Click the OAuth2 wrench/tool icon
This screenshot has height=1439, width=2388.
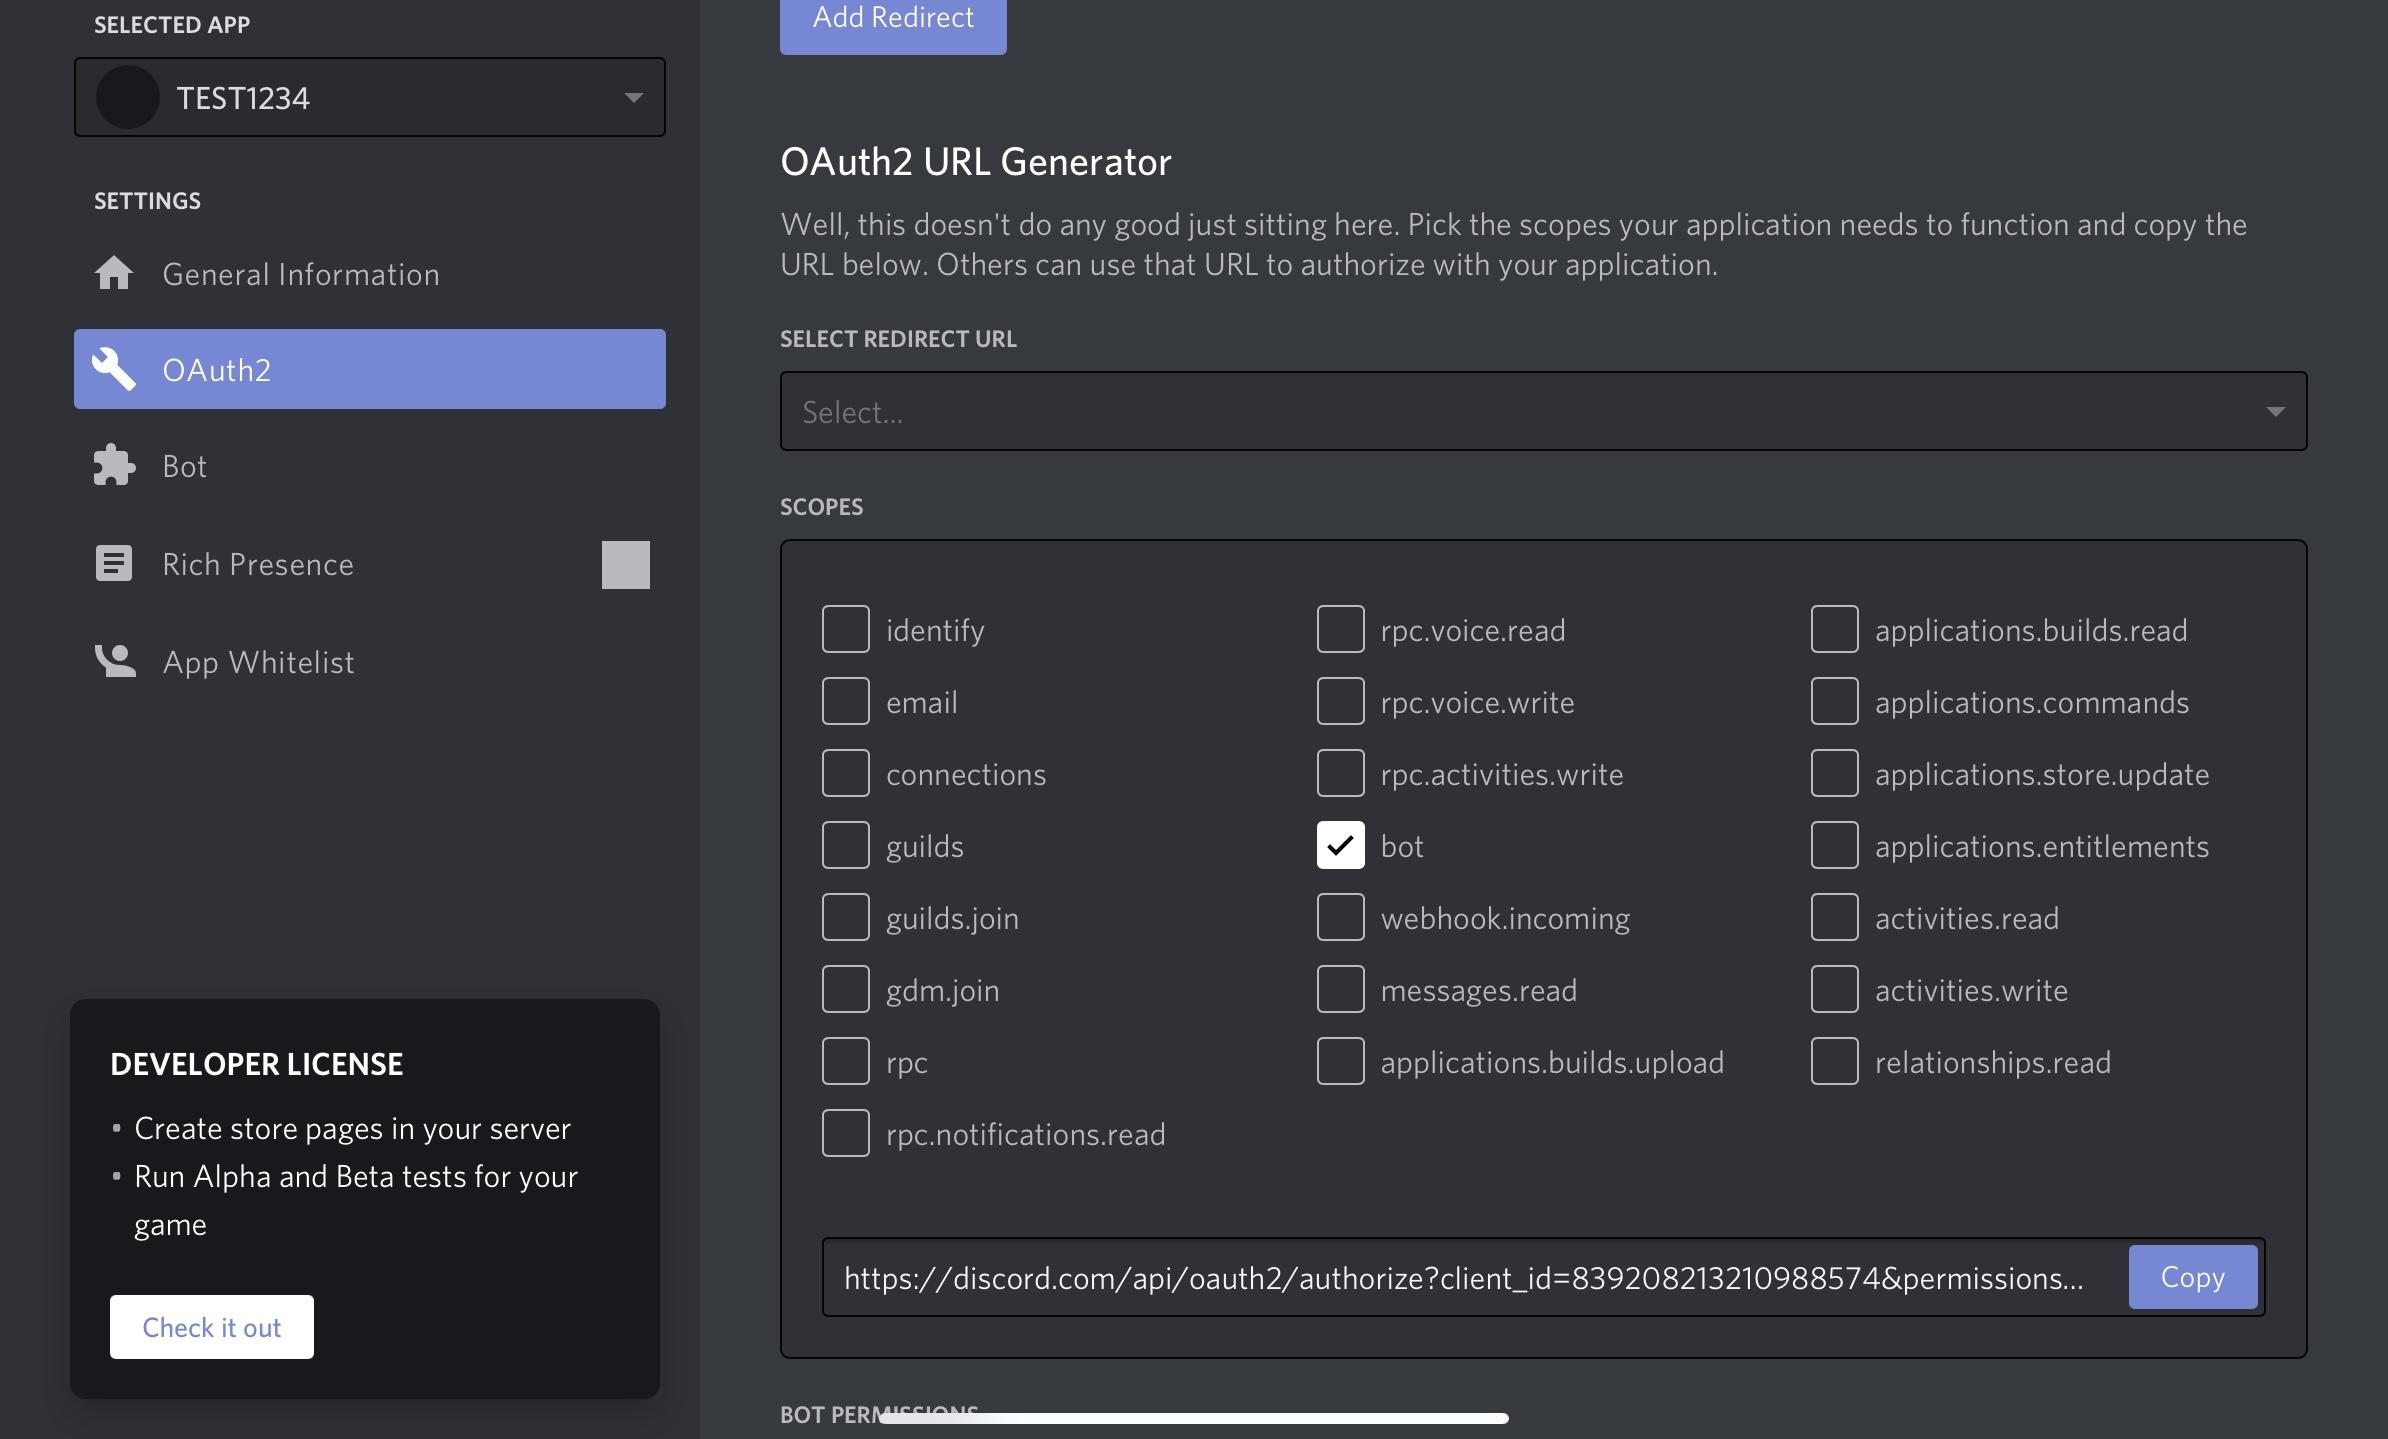114,368
